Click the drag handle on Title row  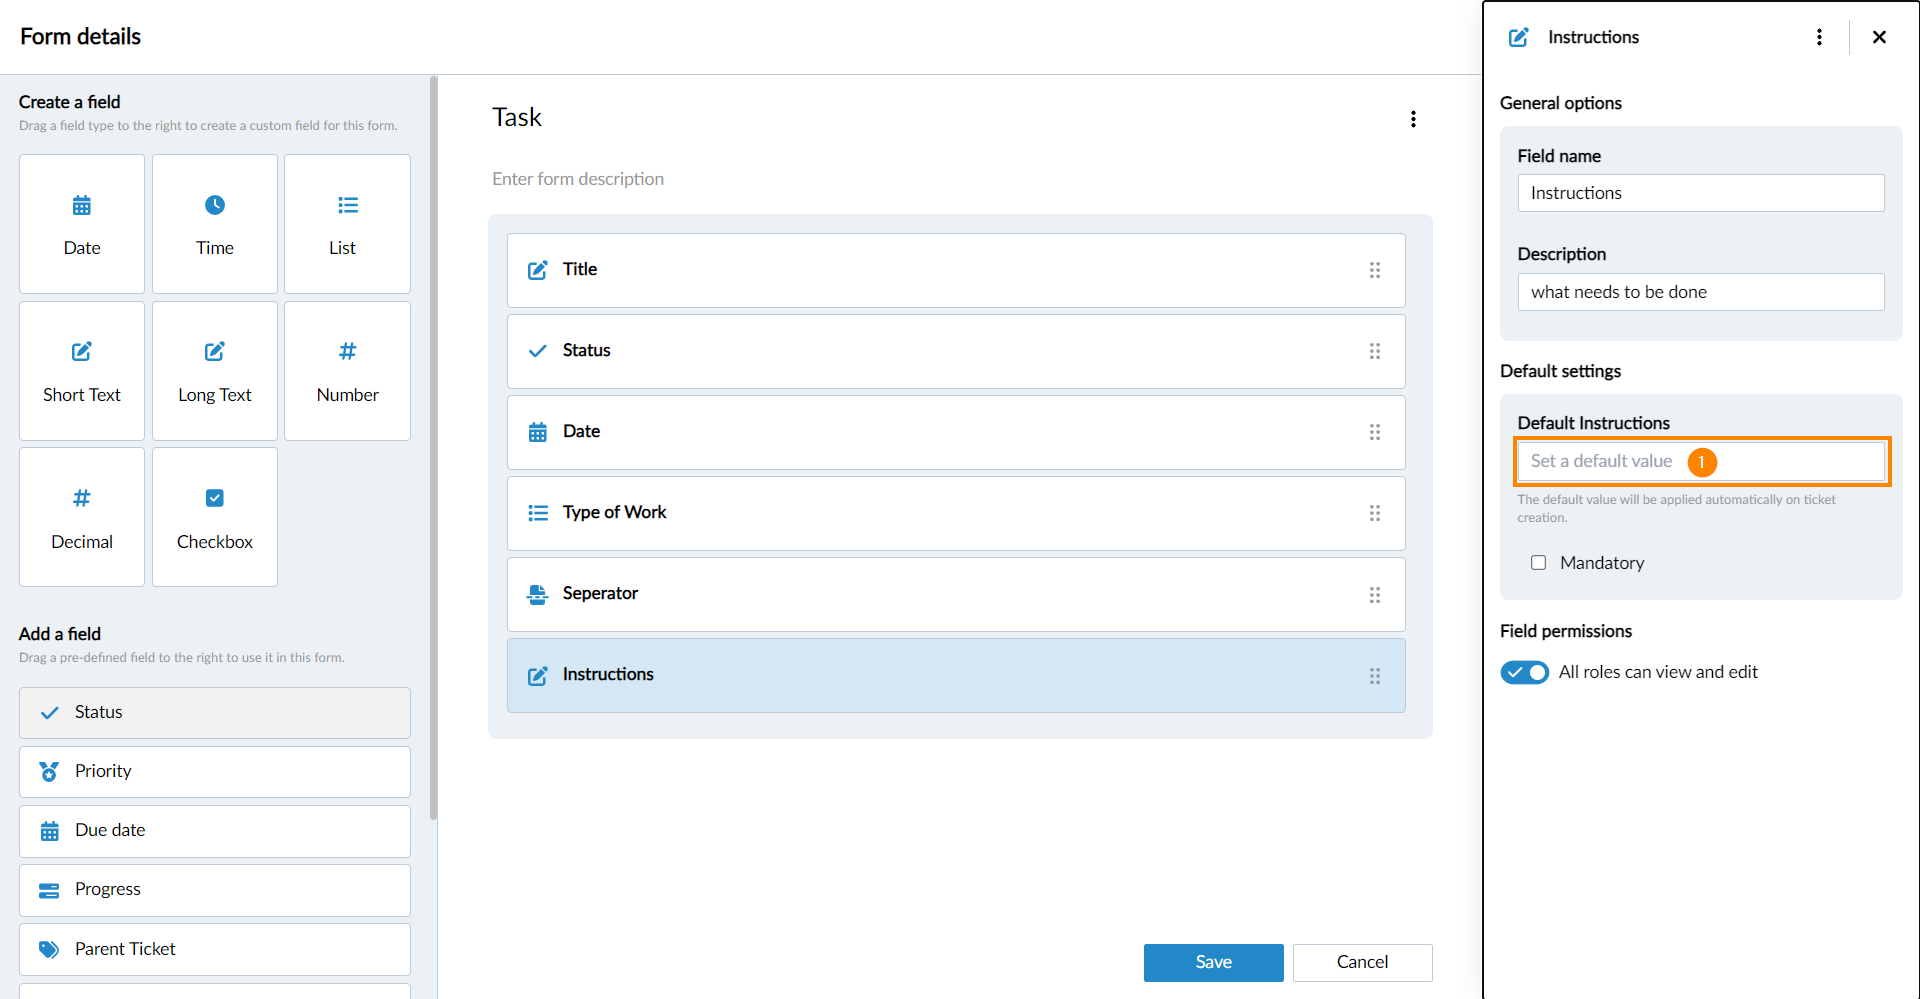tap(1374, 270)
